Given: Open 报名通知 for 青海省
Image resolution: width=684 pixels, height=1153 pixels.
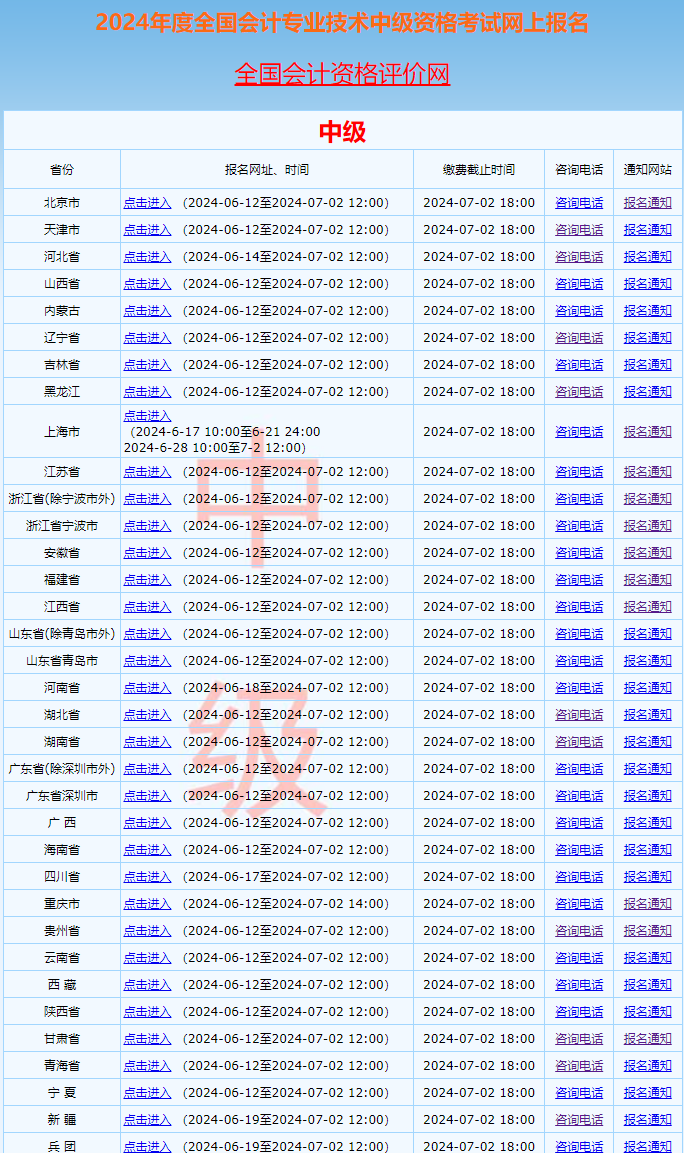Looking at the screenshot, I should coord(647,1065).
